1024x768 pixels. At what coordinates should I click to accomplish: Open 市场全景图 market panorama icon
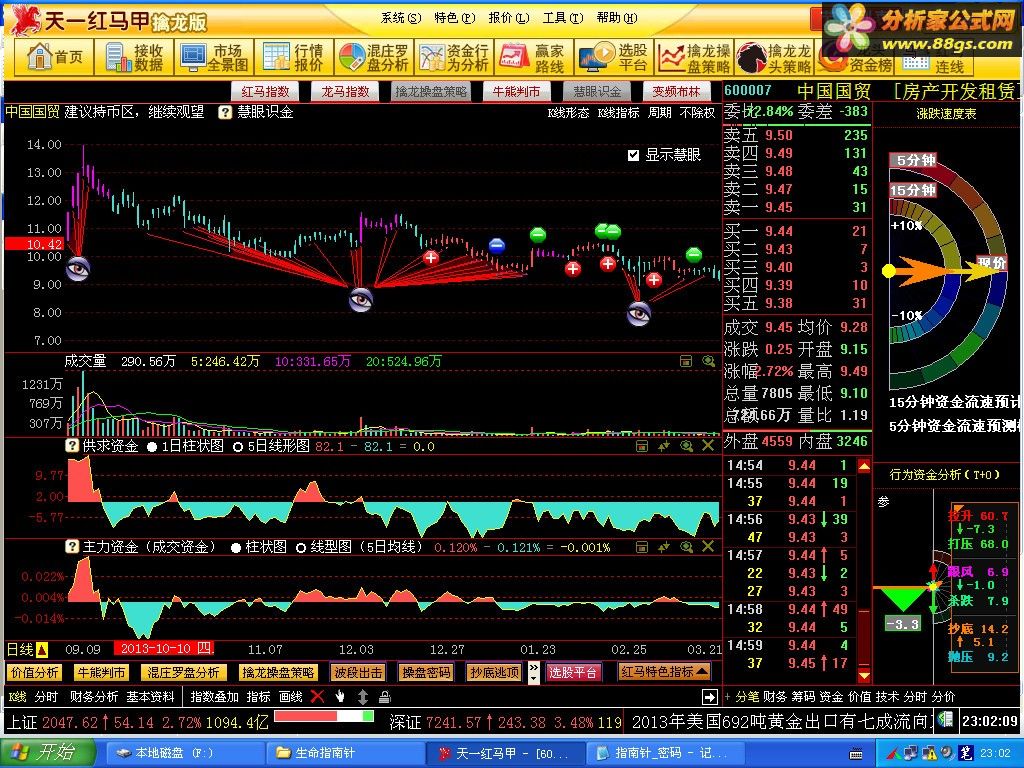[x=214, y=57]
